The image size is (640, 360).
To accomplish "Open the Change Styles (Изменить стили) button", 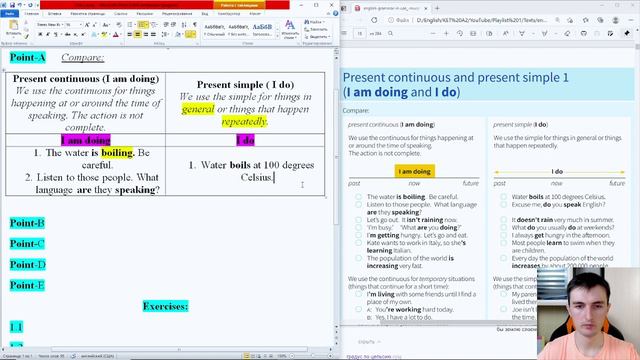I will coord(290,29).
